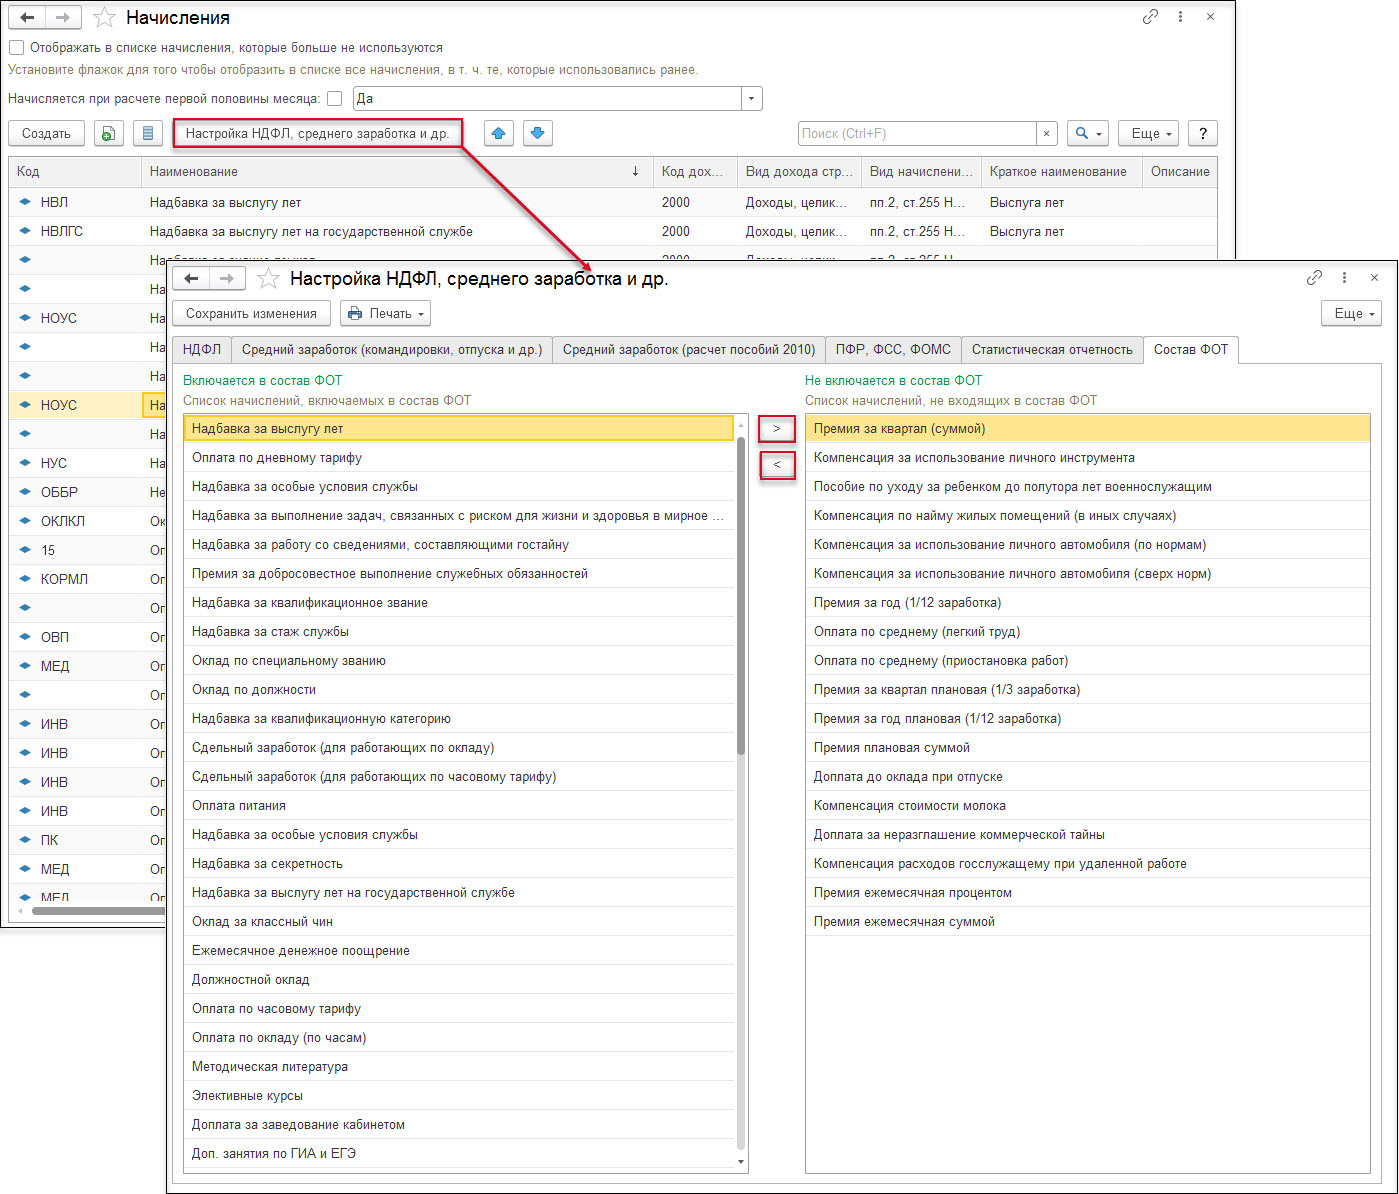Move item down with blue arrow
This screenshot has width=1399, height=1194.
pos(537,133)
